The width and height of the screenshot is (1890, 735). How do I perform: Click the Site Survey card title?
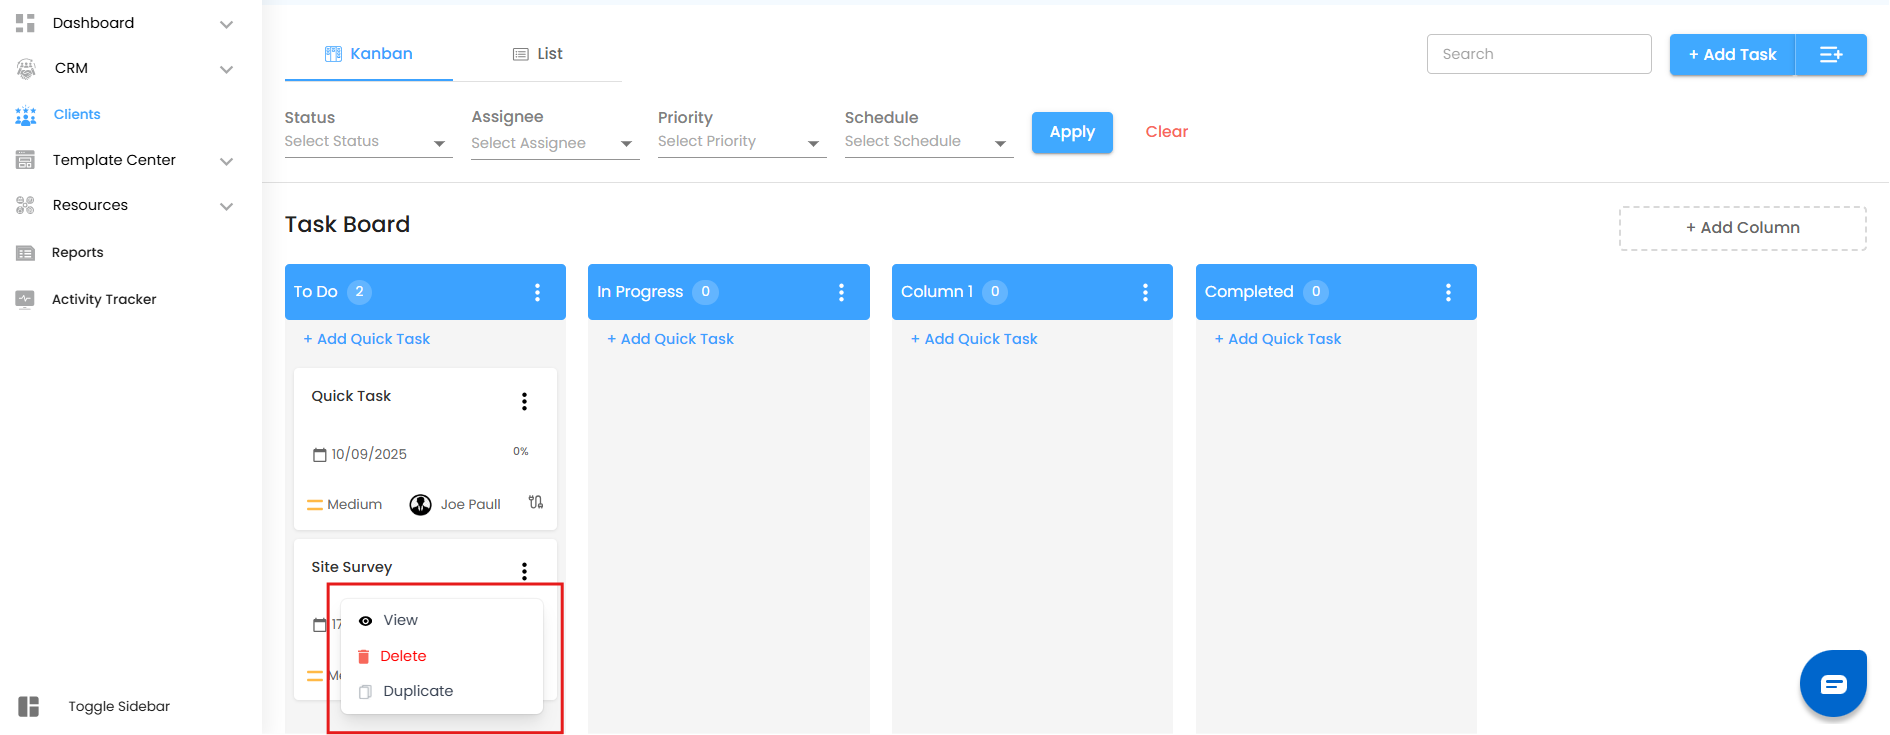pos(352,567)
